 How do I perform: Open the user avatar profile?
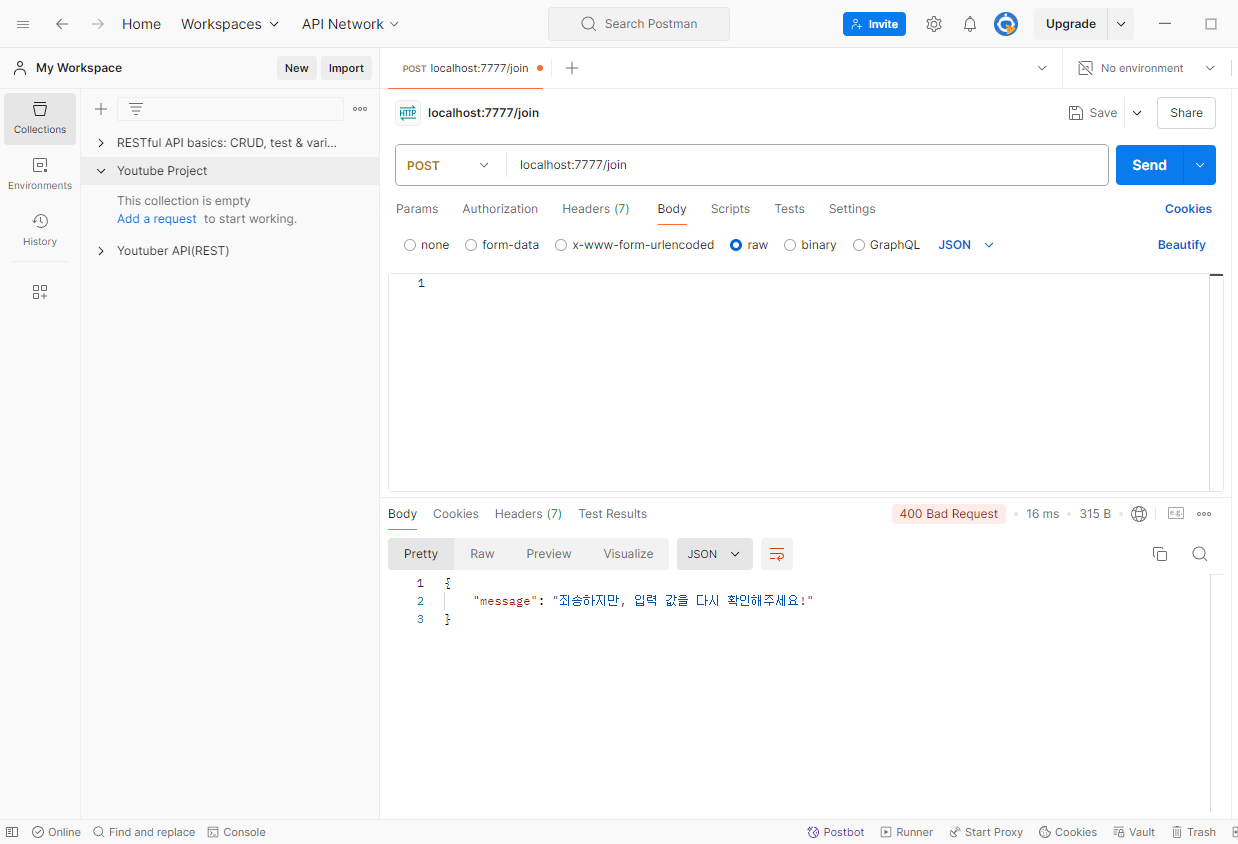1006,24
